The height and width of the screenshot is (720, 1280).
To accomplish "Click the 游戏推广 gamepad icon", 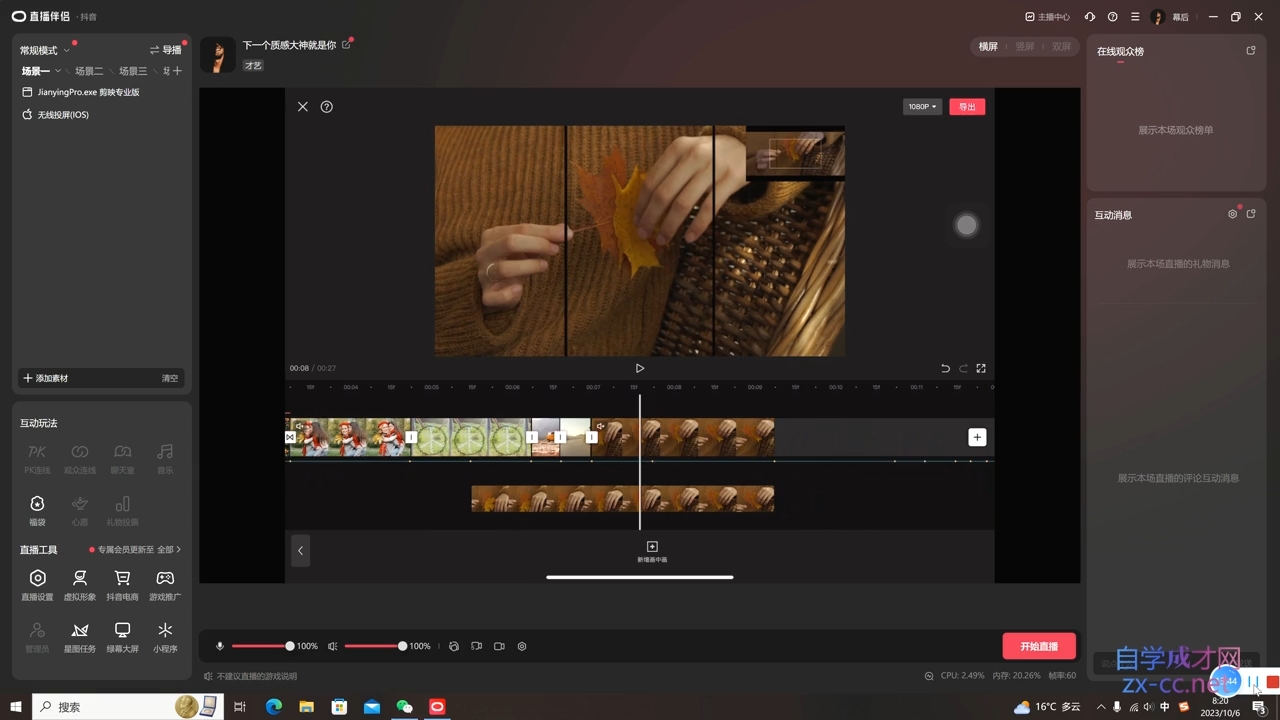I will point(165,579).
